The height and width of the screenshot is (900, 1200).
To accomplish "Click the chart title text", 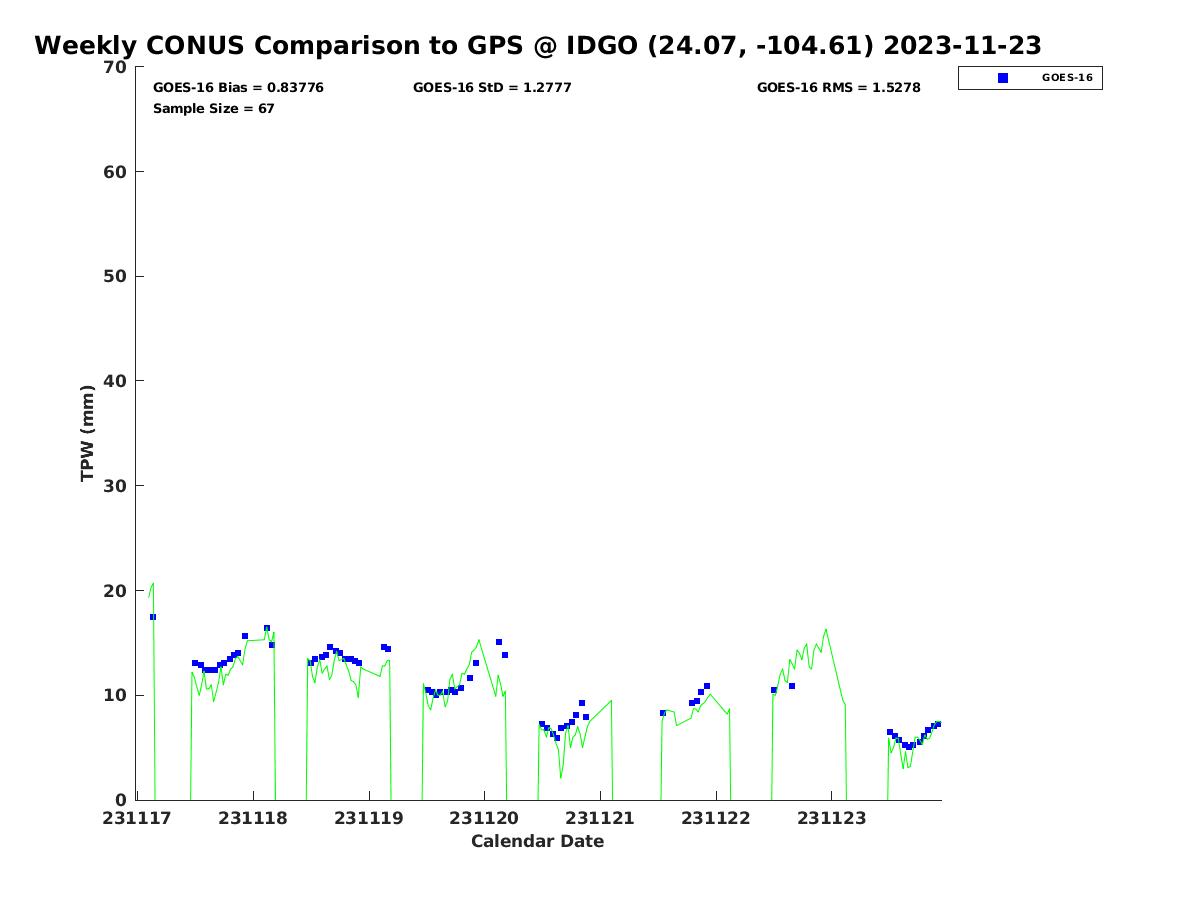I will [x=538, y=46].
